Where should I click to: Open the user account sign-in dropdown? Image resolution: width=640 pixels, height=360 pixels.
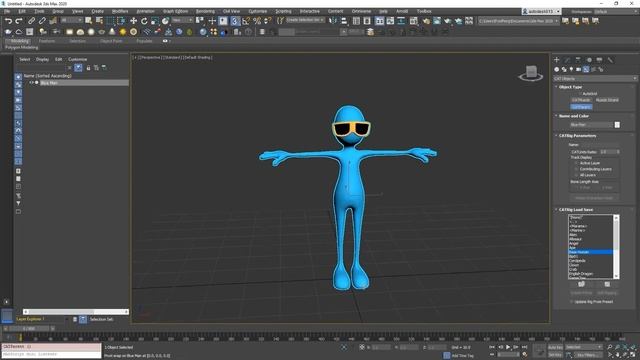[x=542, y=11]
